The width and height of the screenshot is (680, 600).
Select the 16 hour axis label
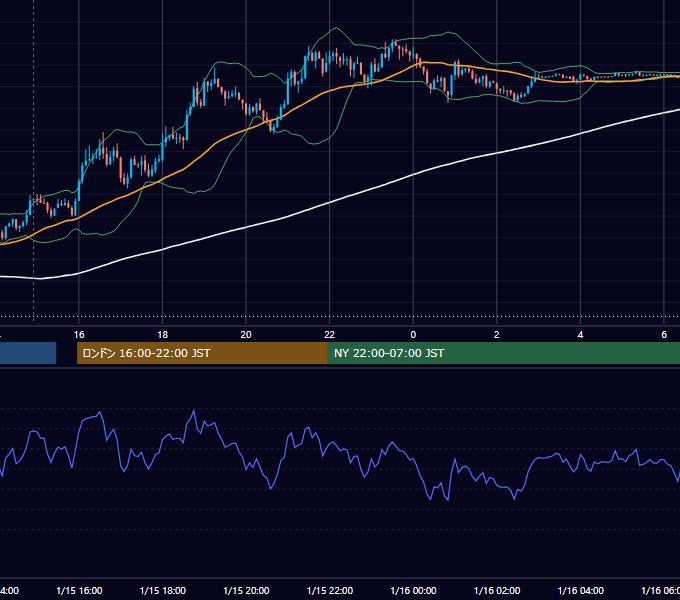pyautogui.click(x=79, y=335)
